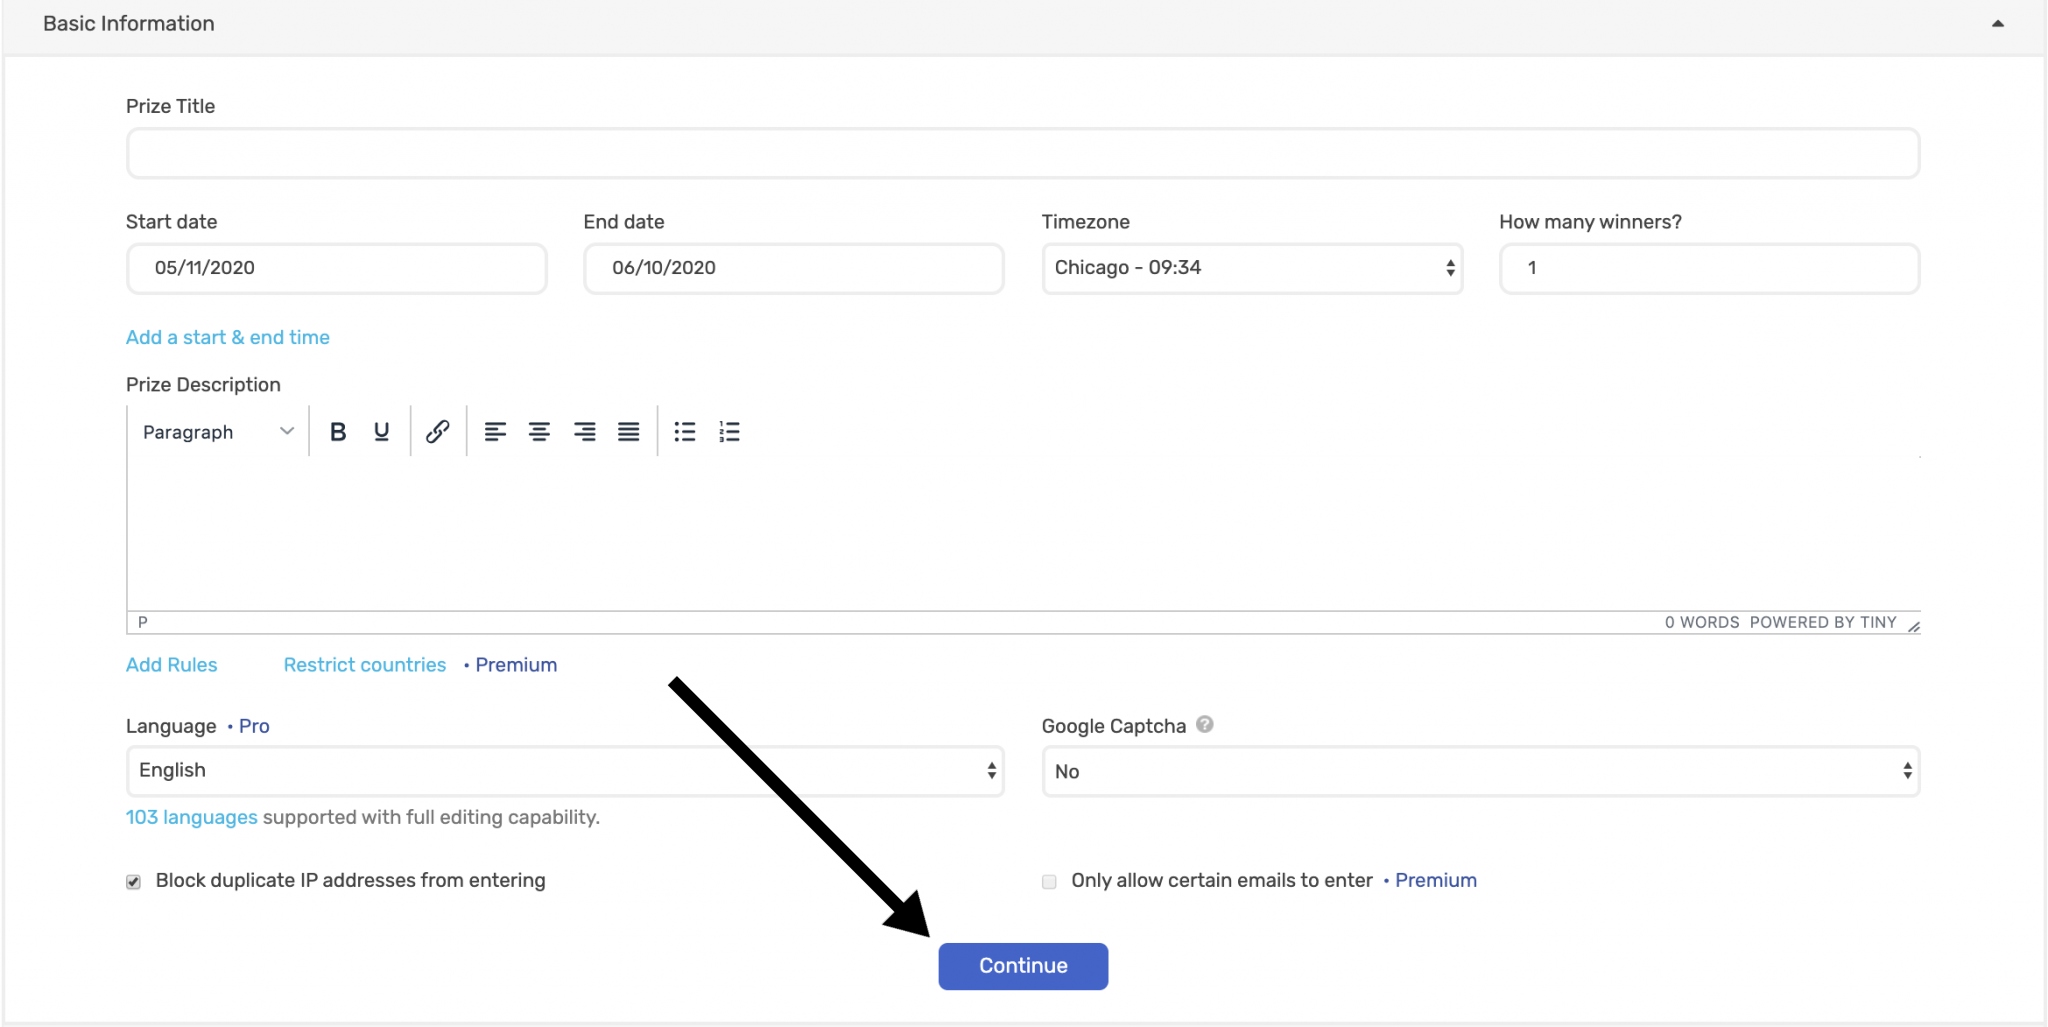Align description text to the right
Image resolution: width=2048 pixels, height=1027 pixels.
[x=584, y=431]
